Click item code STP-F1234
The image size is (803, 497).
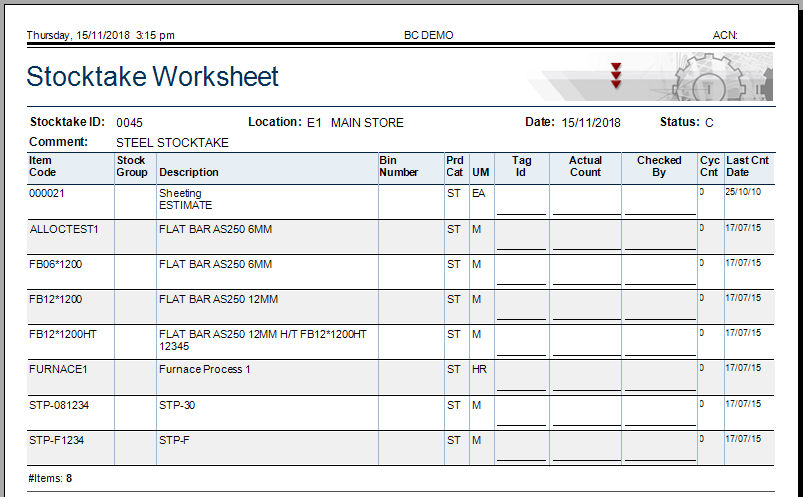[56, 440]
